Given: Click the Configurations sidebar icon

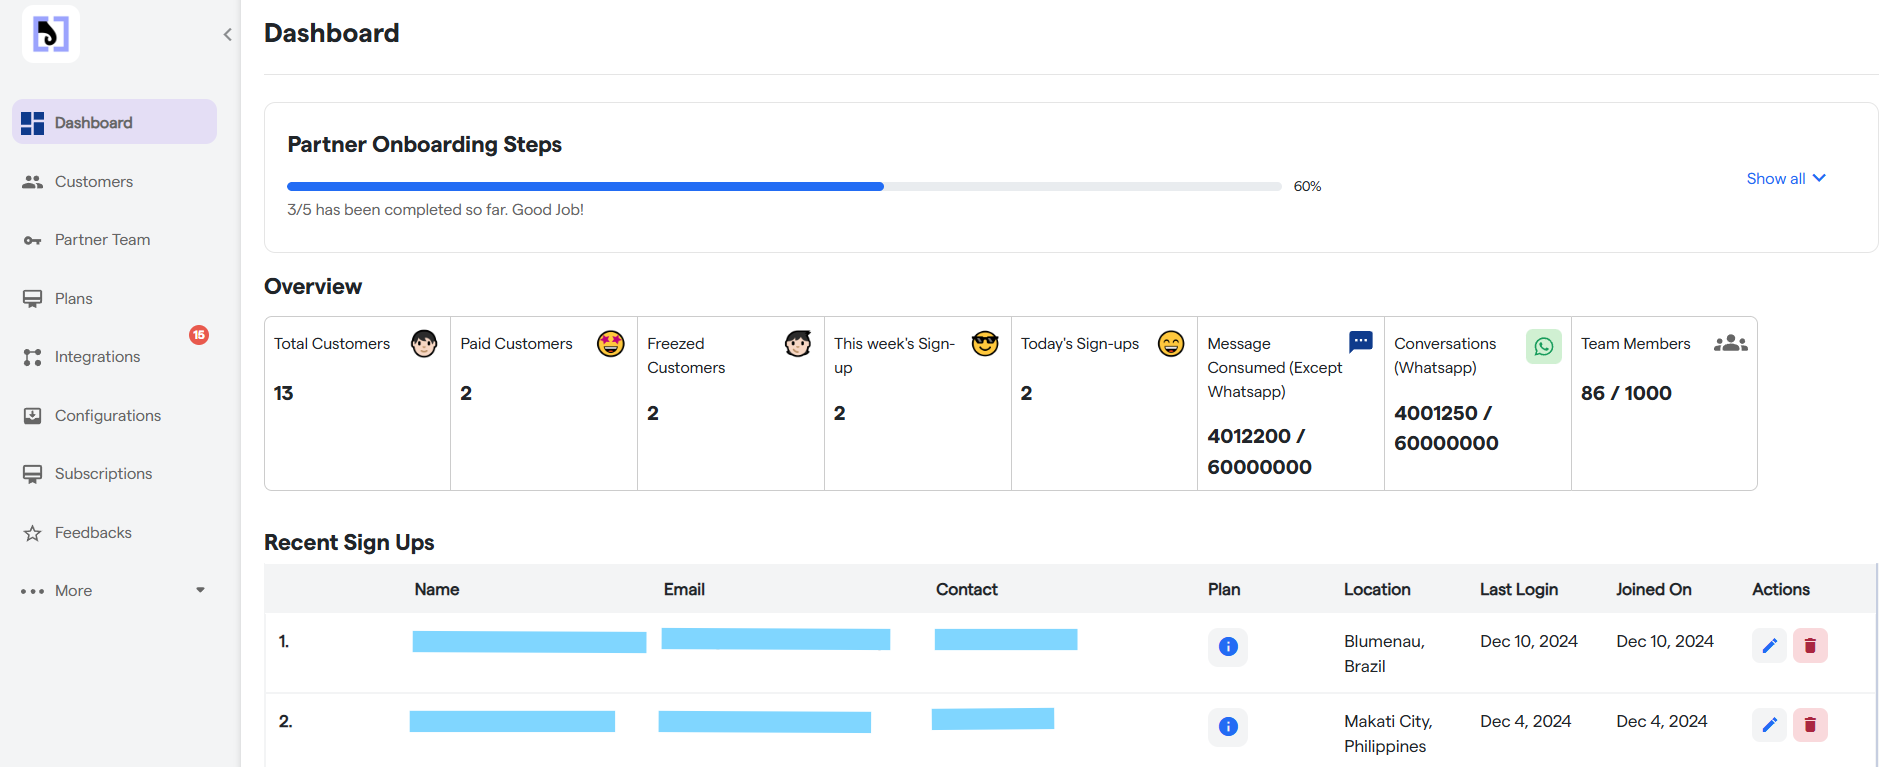Looking at the screenshot, I should click(33, 416).
